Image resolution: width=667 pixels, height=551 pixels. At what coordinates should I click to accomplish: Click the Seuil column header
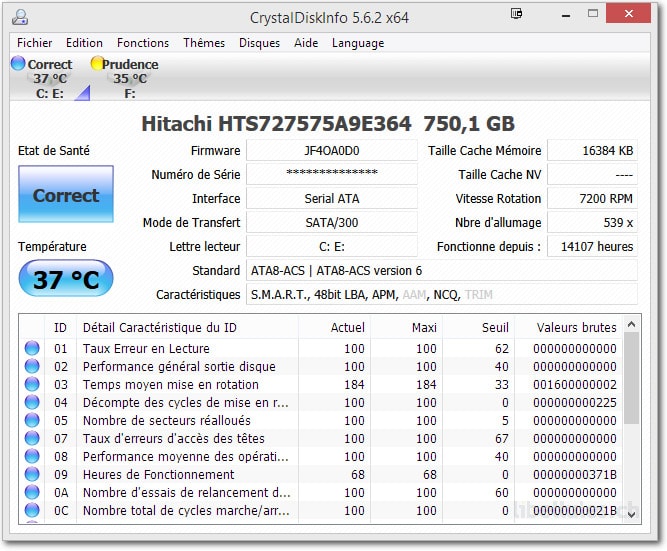(x=479, y=327)
